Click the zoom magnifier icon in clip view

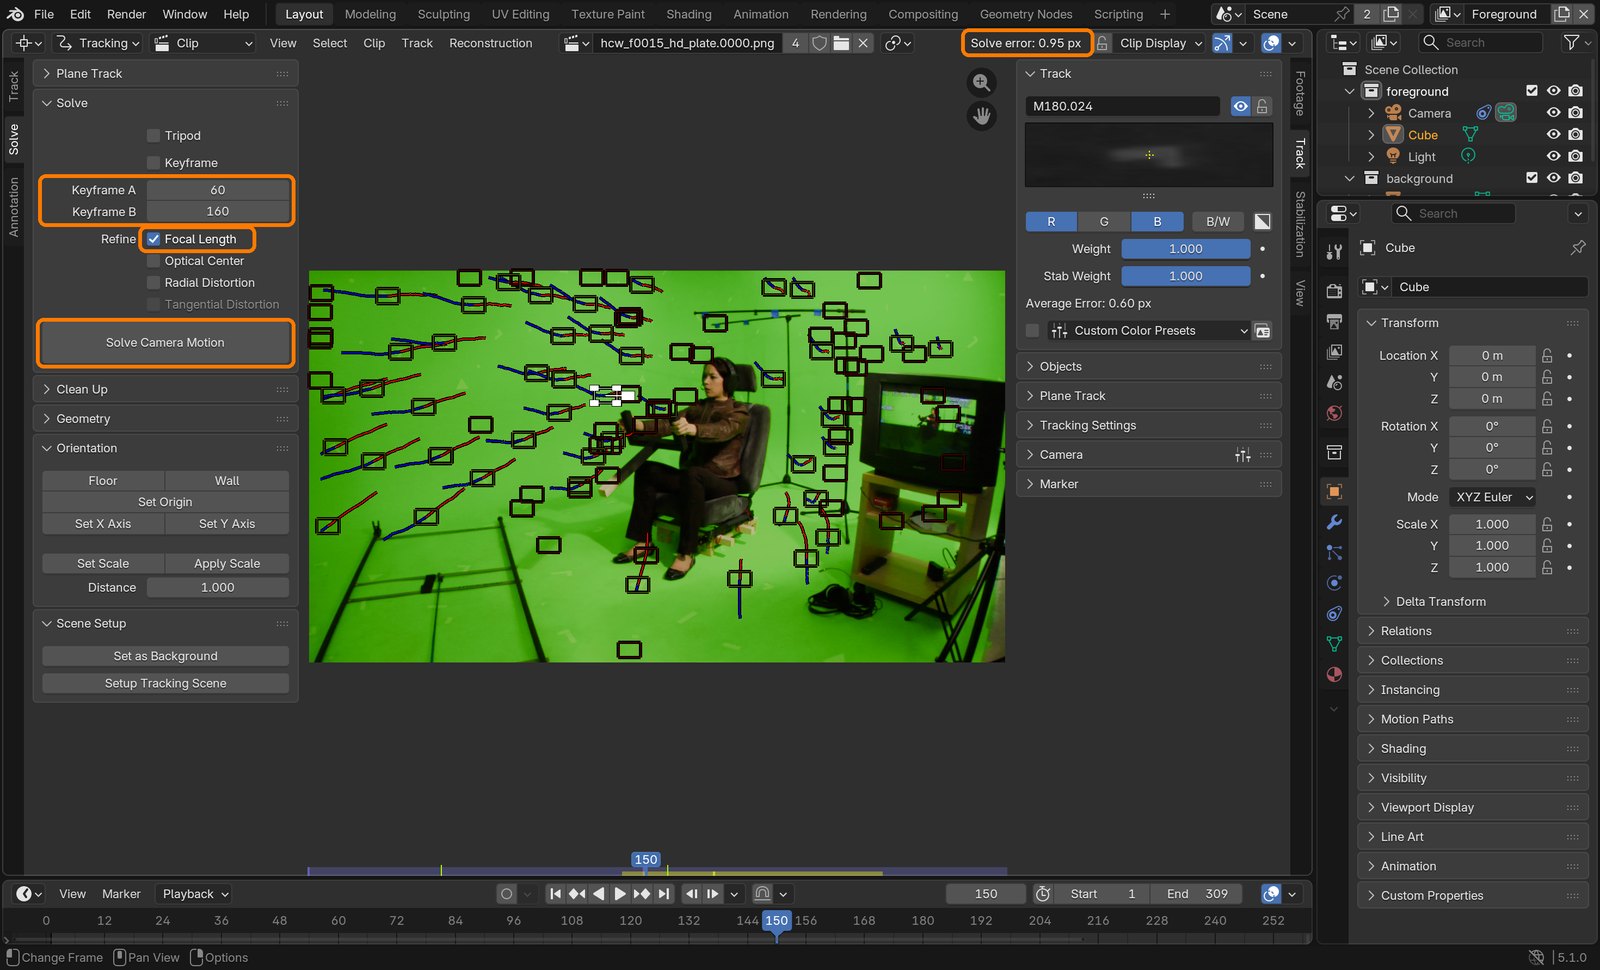(x=982, y=83)
